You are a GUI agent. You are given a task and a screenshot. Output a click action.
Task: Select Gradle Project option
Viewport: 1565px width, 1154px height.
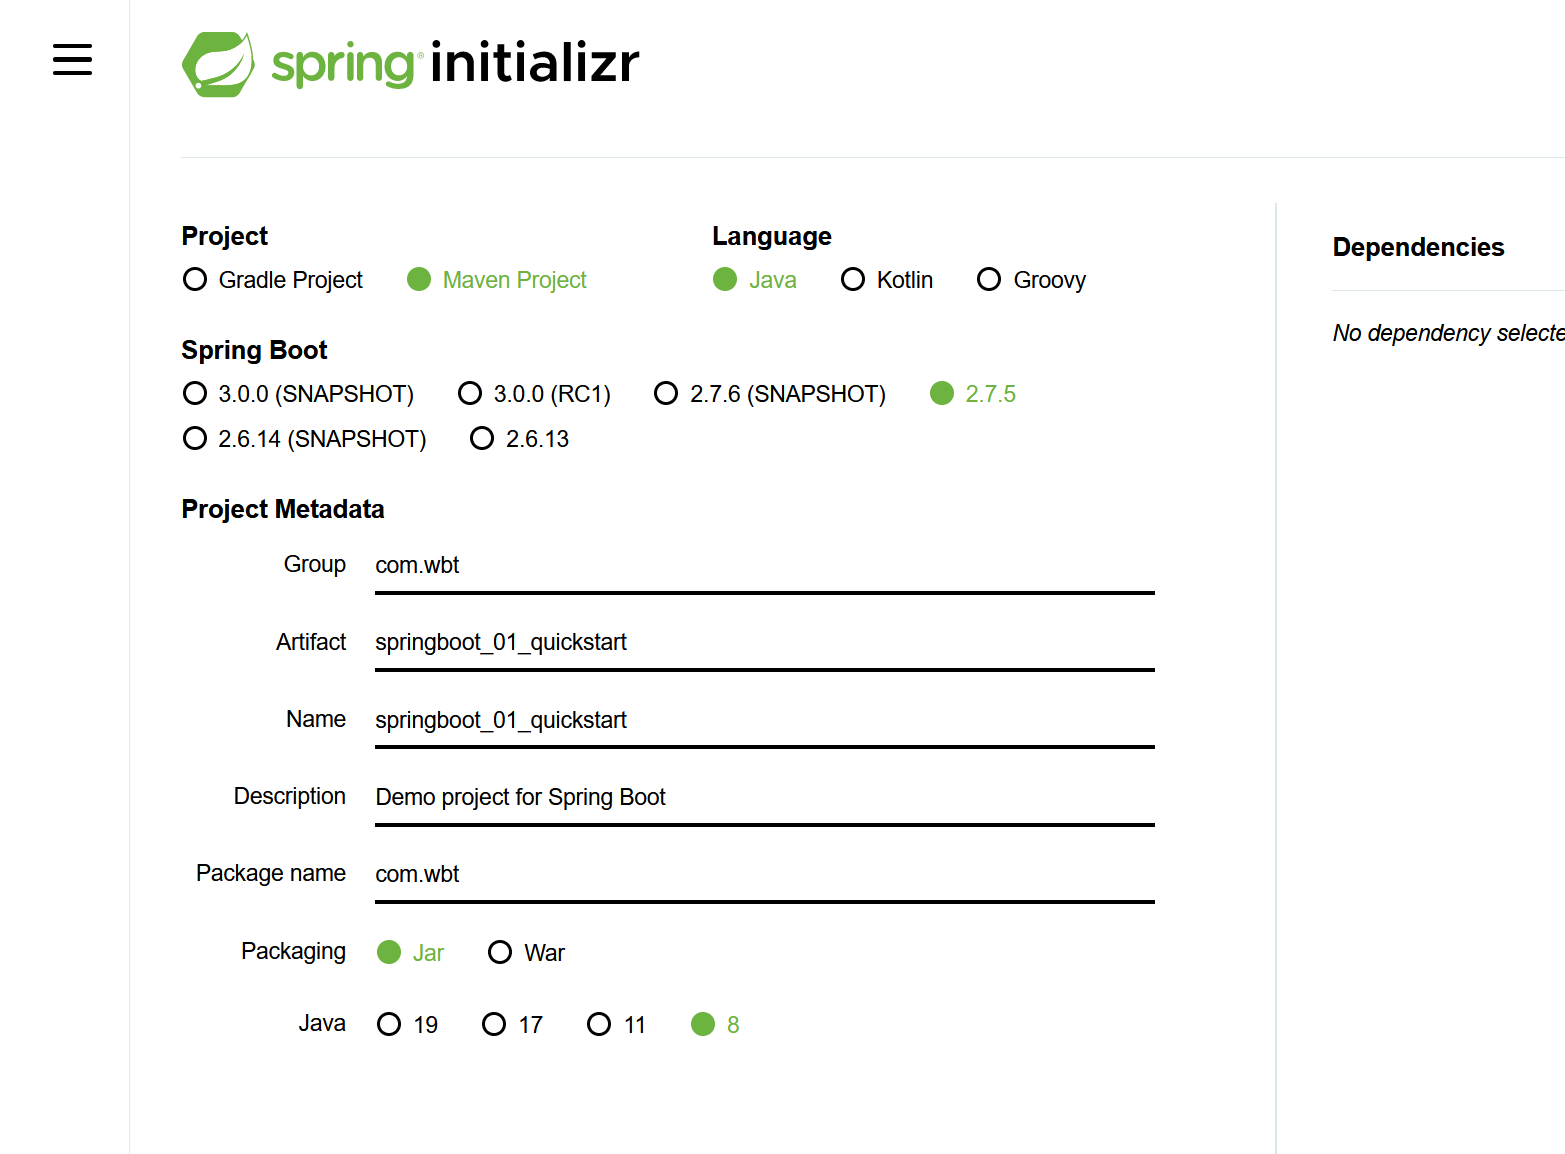tap(196, 280)
